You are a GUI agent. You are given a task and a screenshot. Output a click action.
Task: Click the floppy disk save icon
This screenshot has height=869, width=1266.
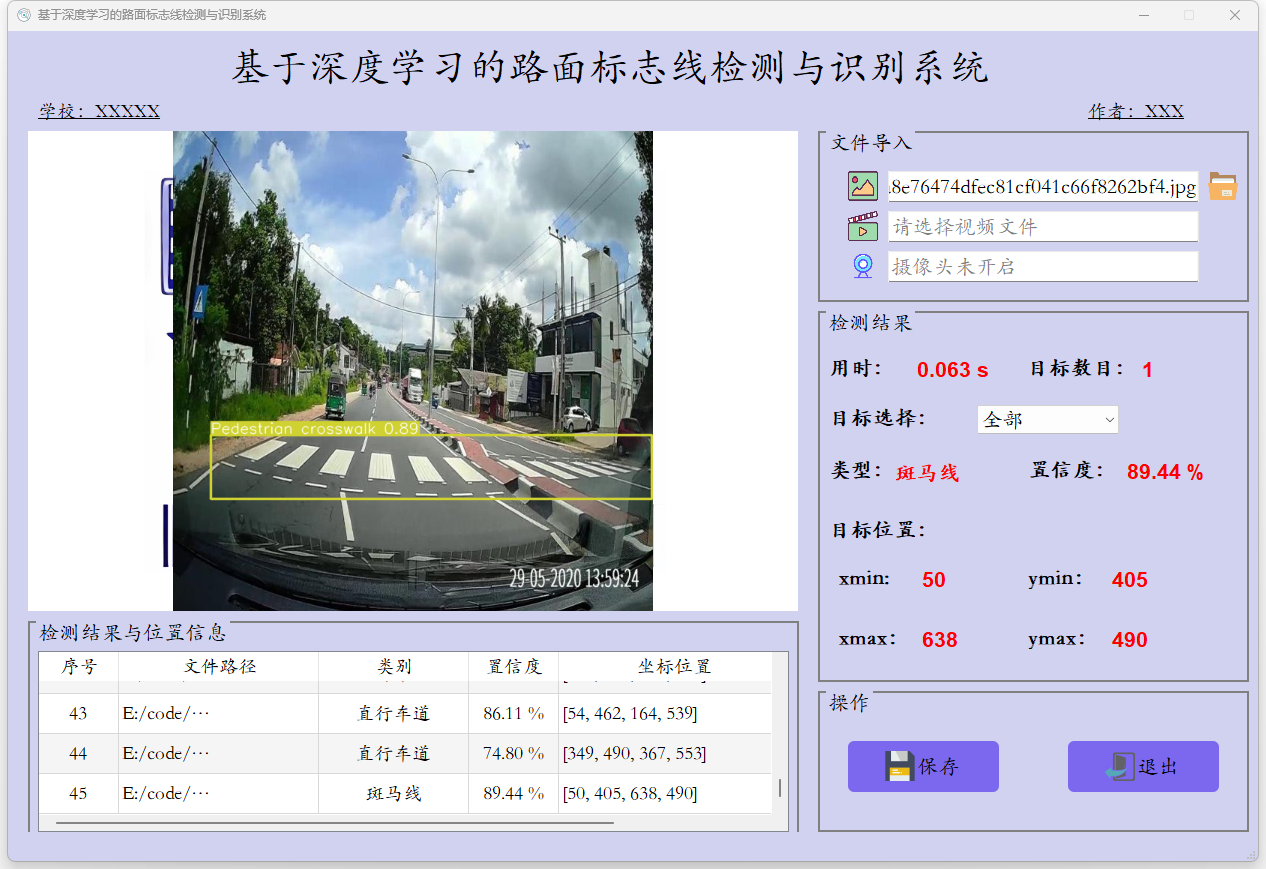point(900,766)
